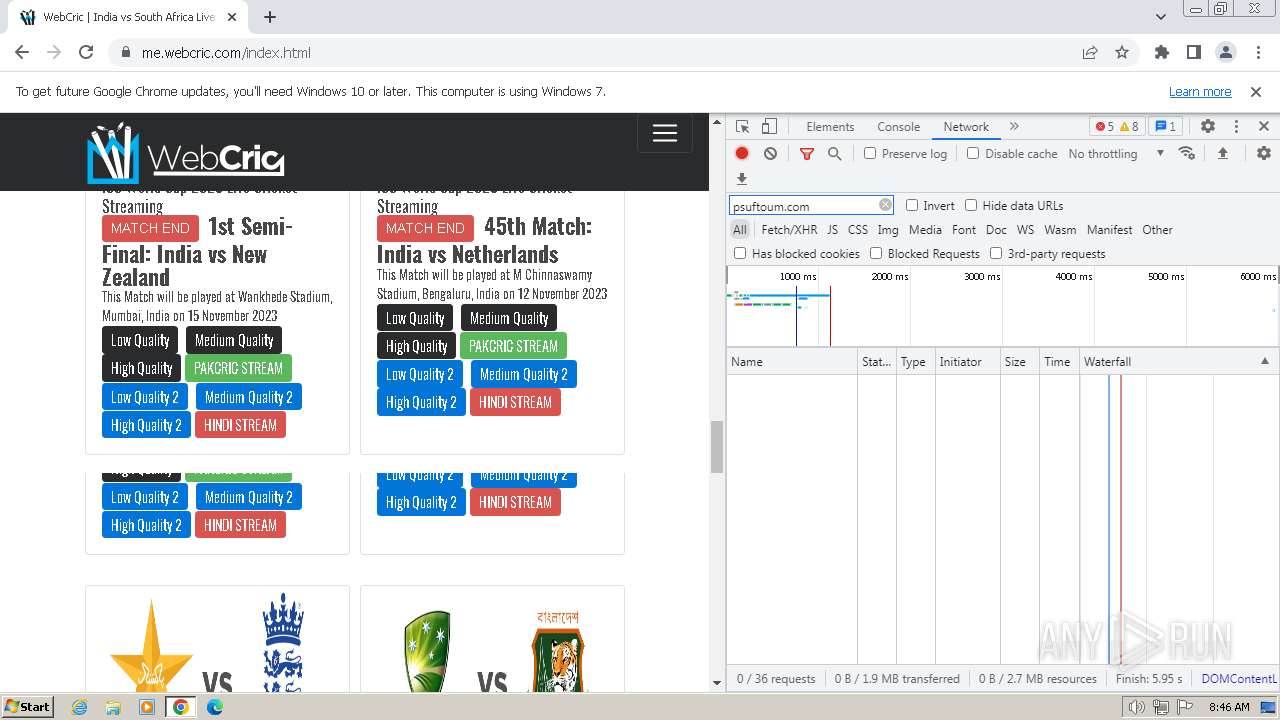Toggle Chrome side panel icon

(x=1194, y=53)
